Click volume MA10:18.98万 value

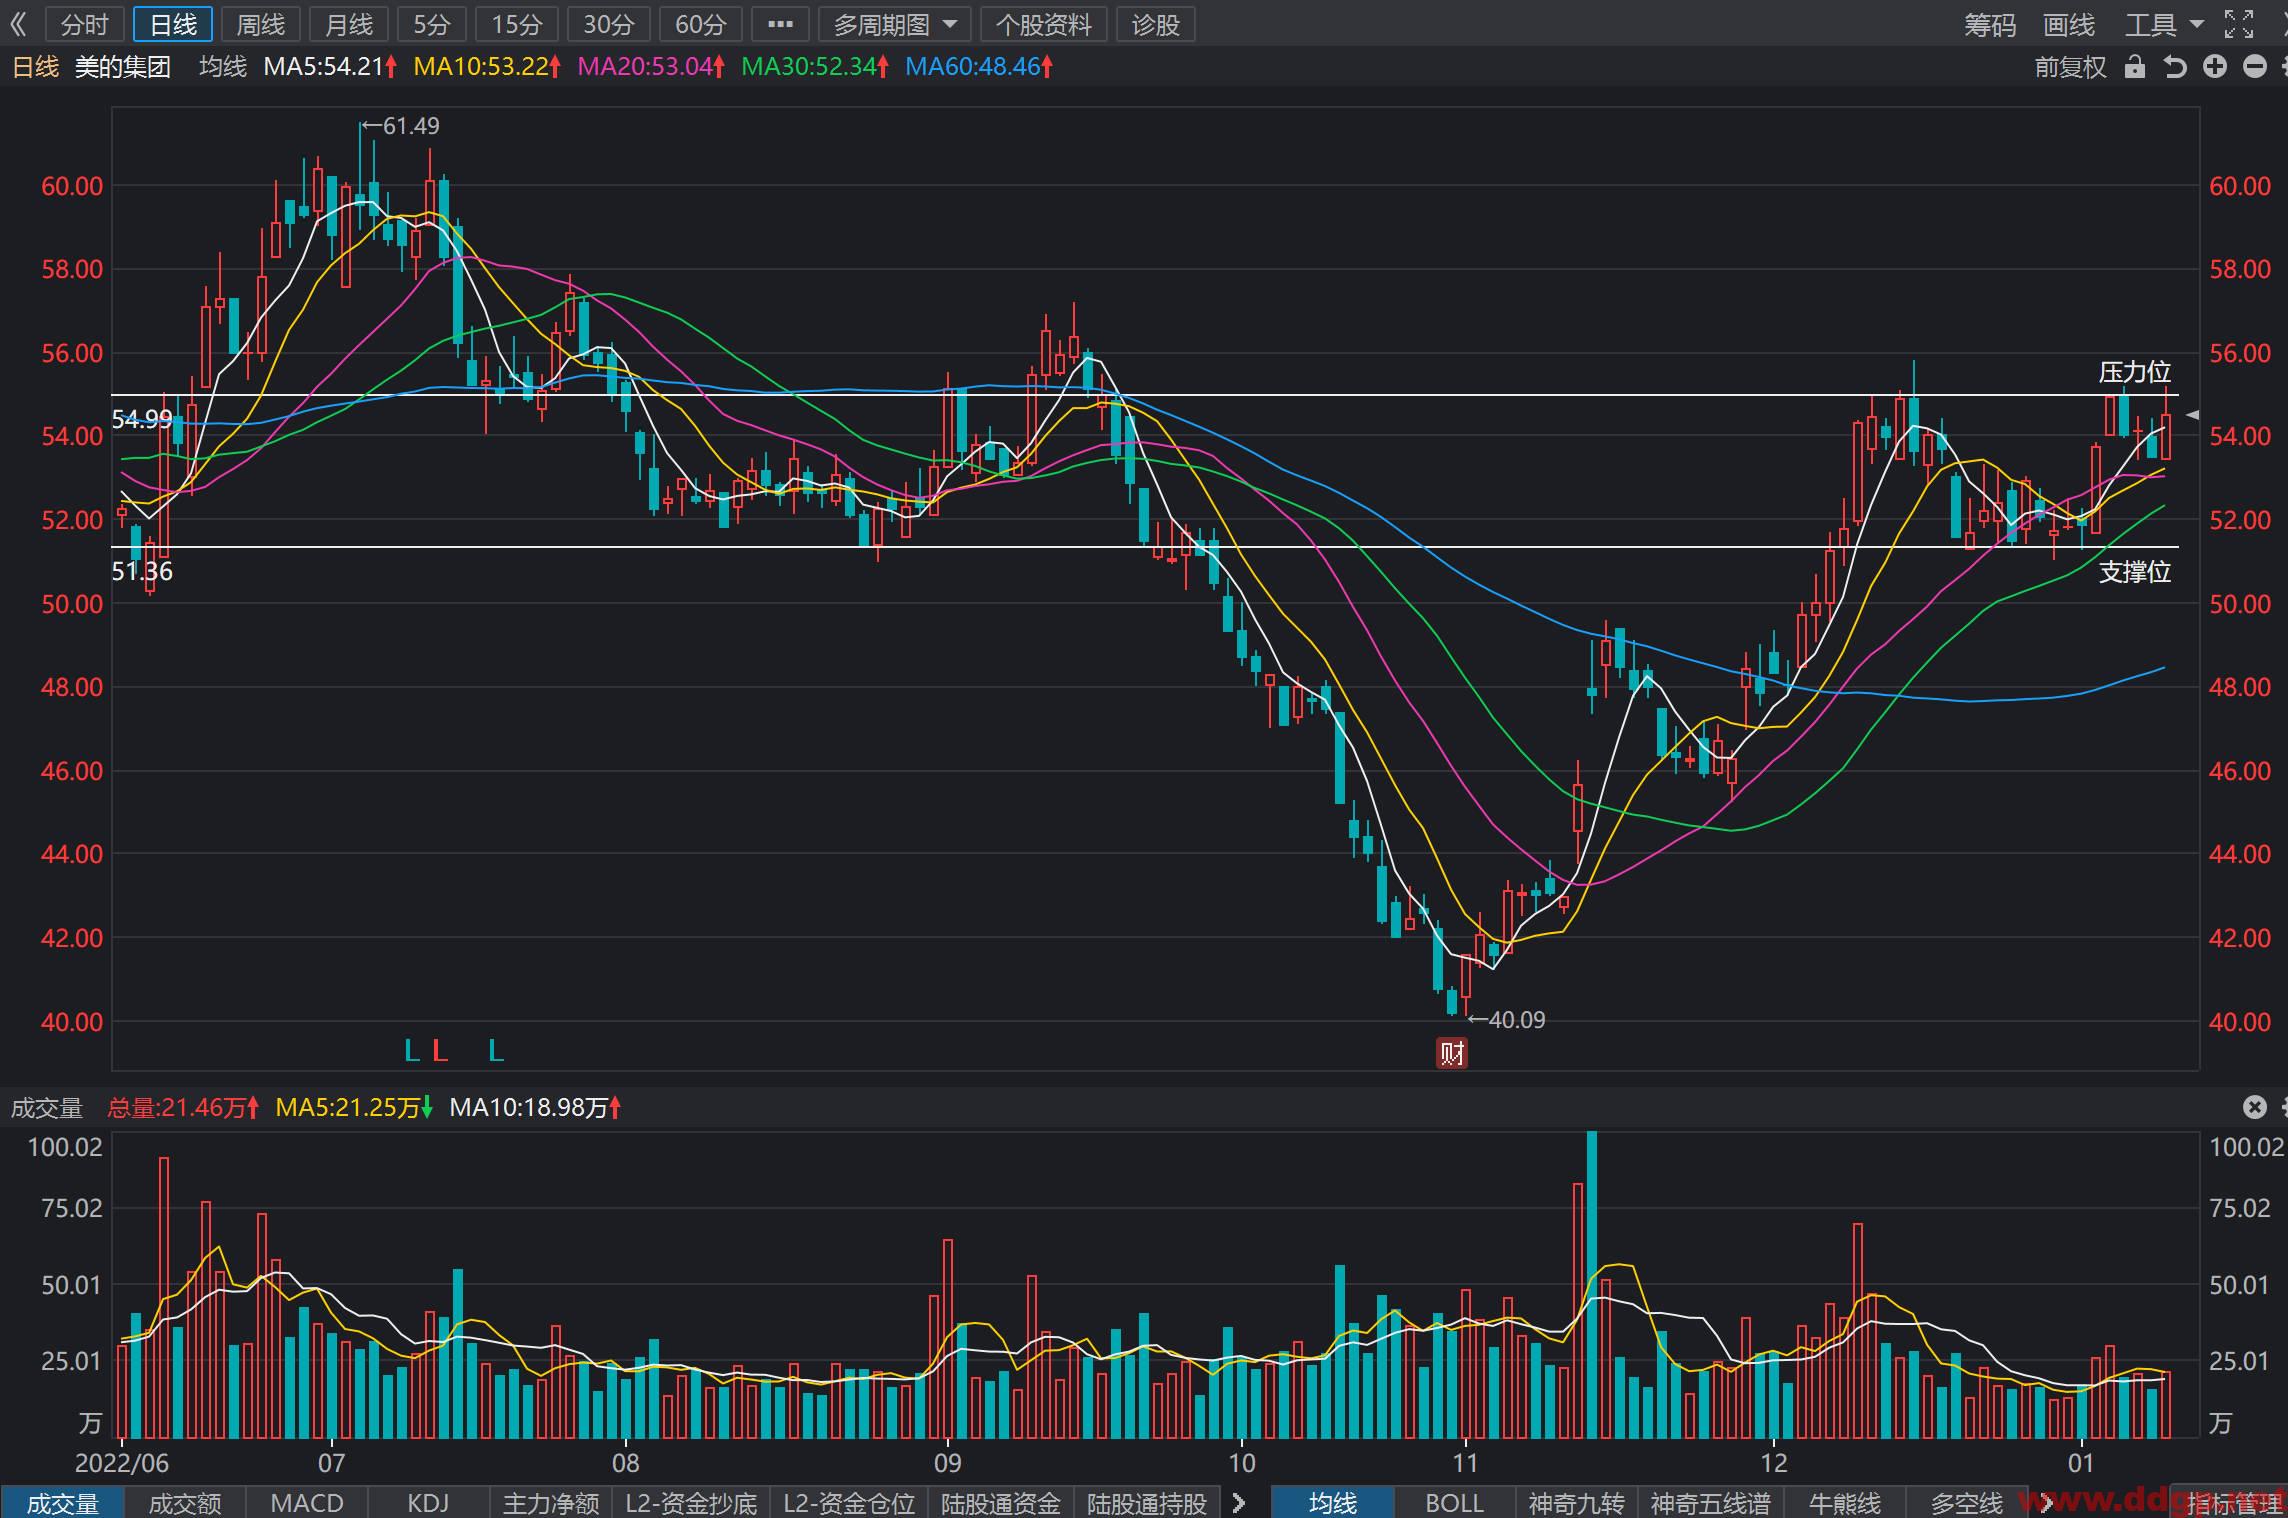point(535,1108)
